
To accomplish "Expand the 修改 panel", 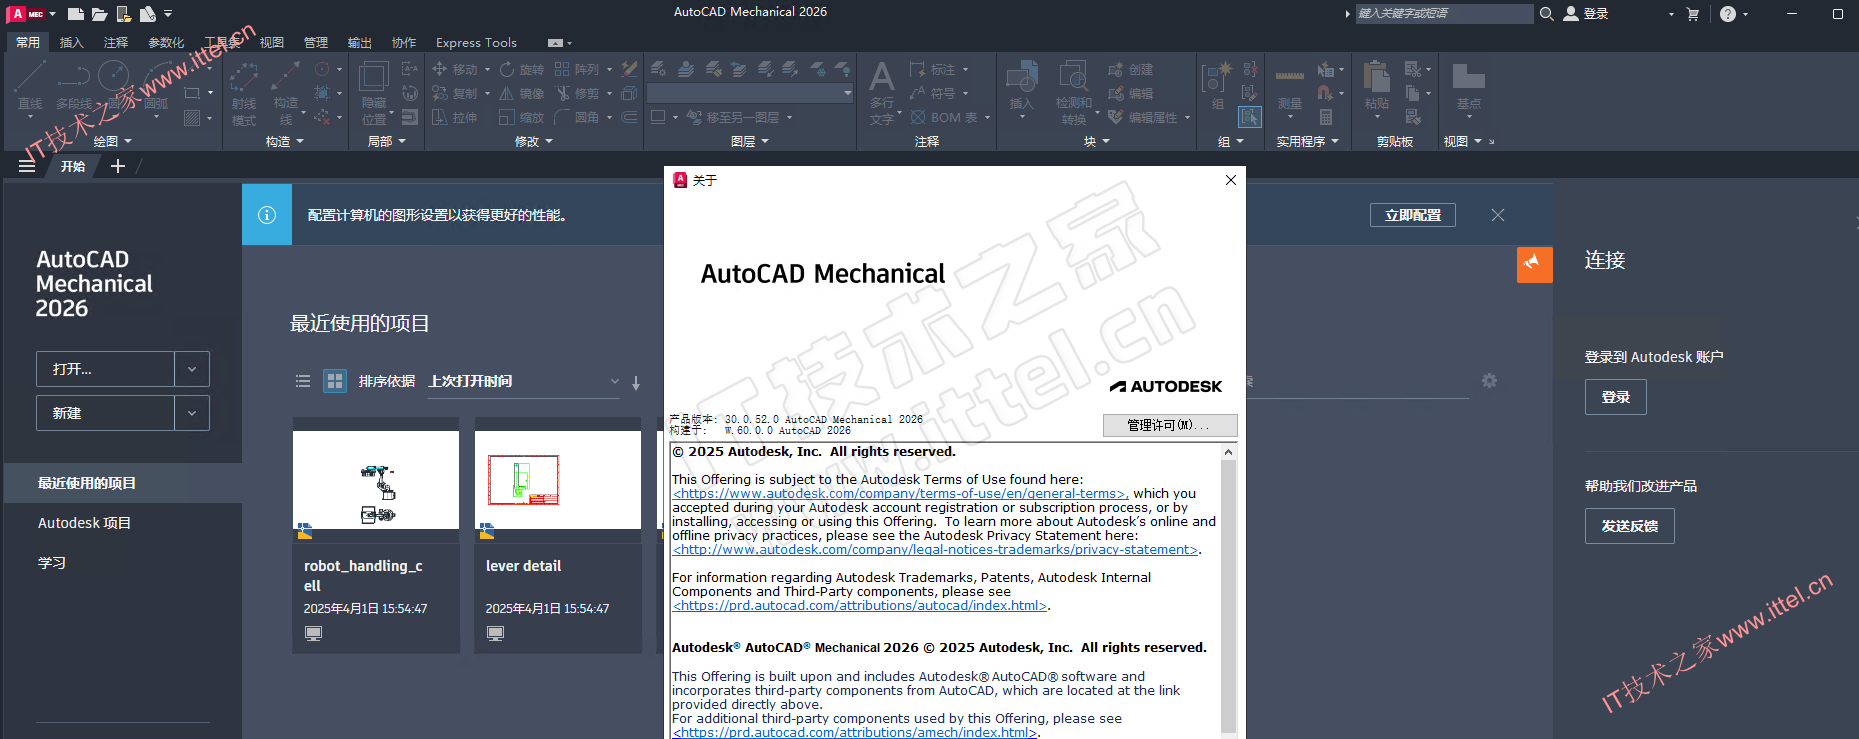I will point(533,141).
